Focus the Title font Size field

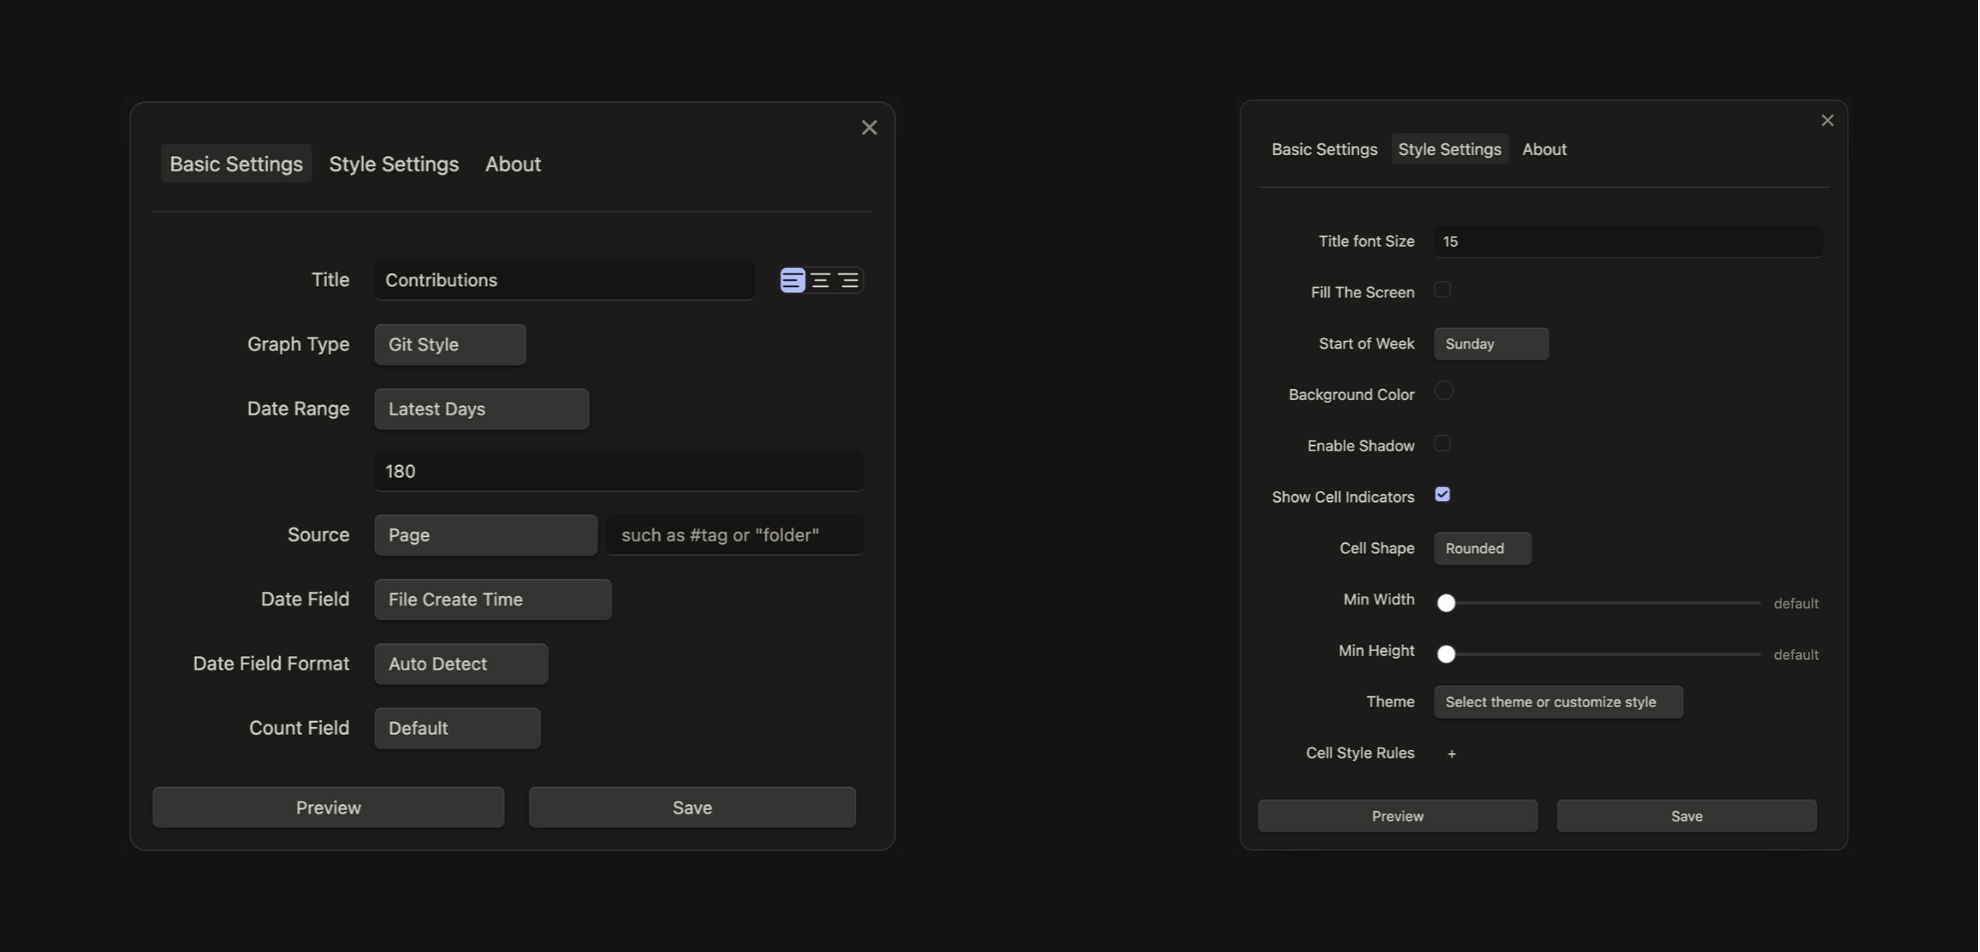click(1628, 241)
